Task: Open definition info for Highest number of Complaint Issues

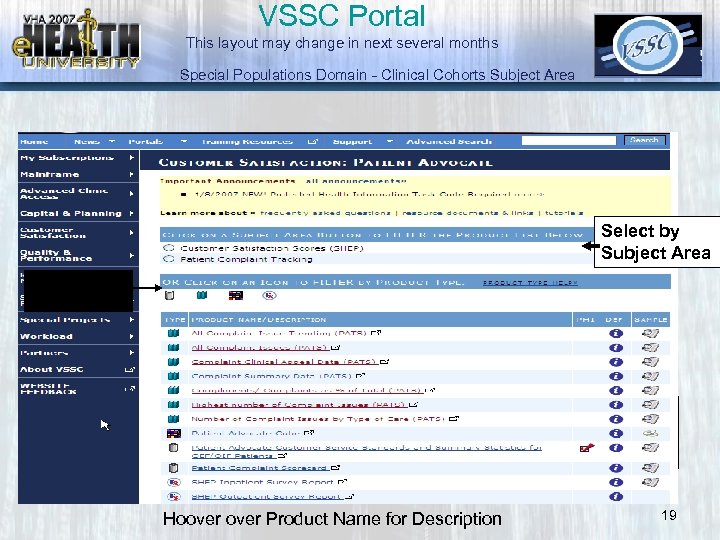Action: [x=616, y=405]
